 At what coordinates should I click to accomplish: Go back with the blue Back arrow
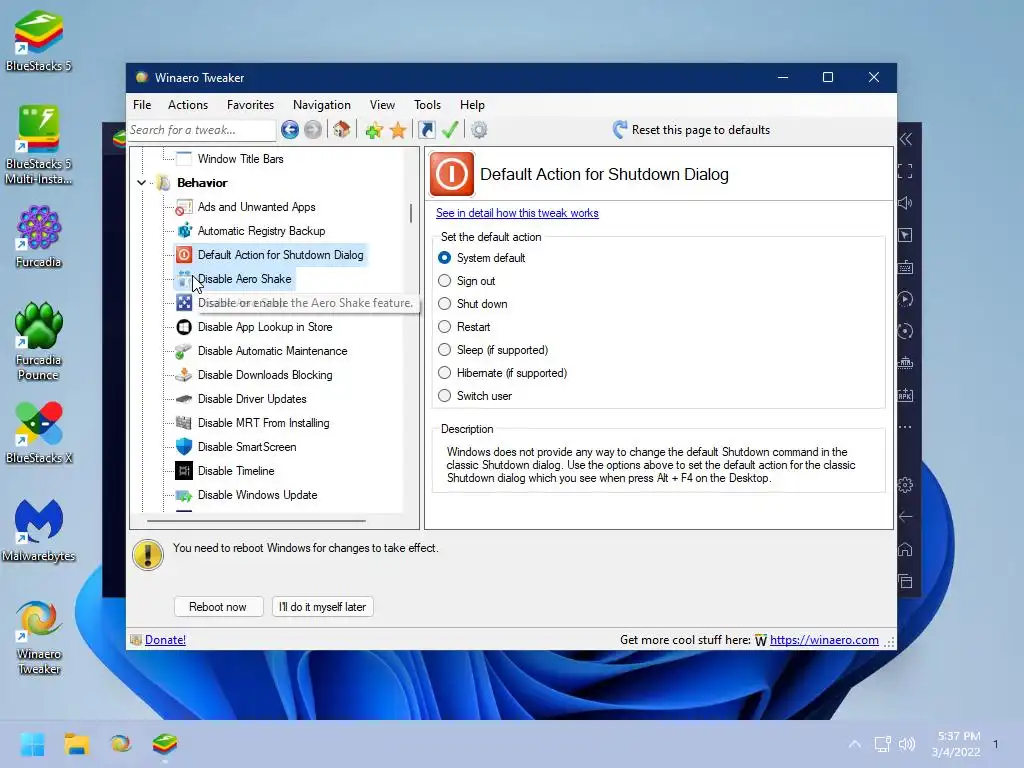tap(290, 130)
